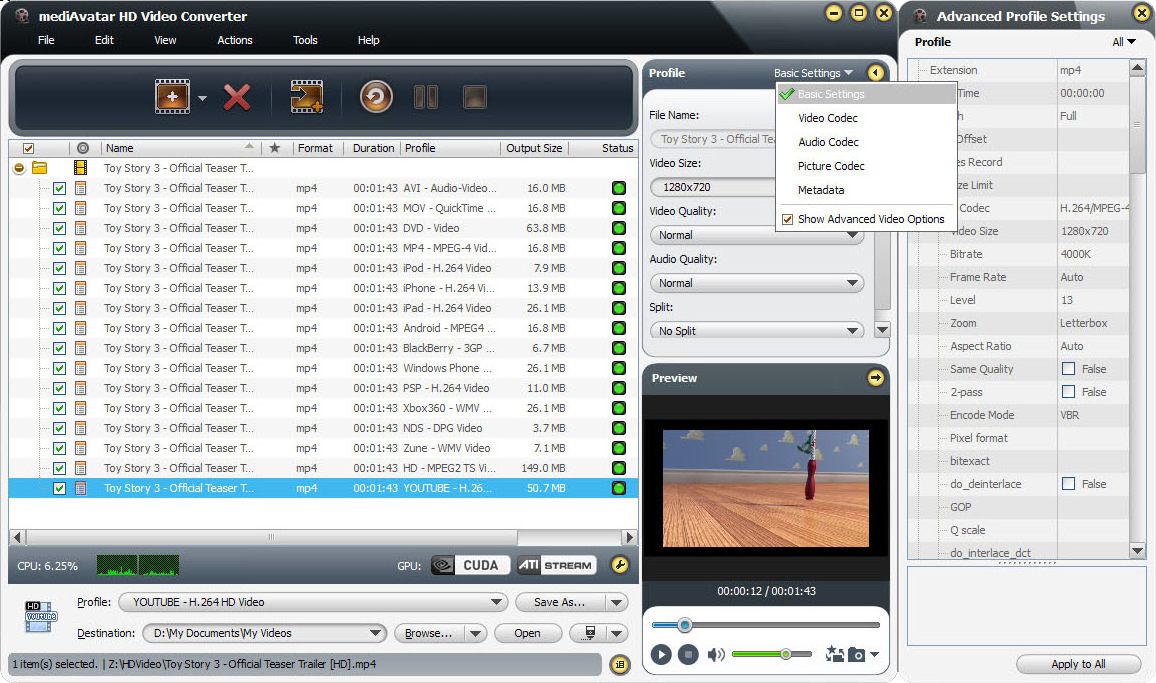Click the status bar log icon
Viewport: 1156px width, 683px height.
pyautogui.click(x=620, y=665)
